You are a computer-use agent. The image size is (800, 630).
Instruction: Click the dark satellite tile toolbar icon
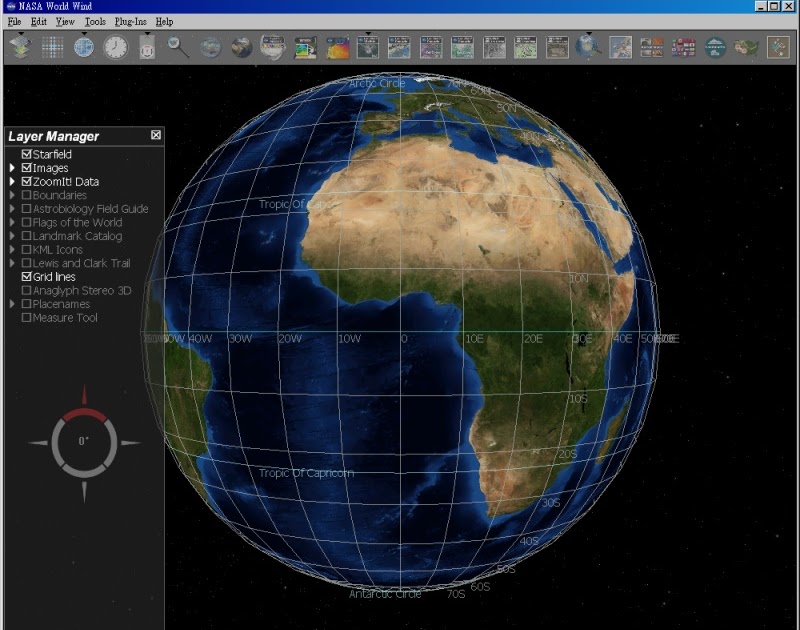(368, 47)
